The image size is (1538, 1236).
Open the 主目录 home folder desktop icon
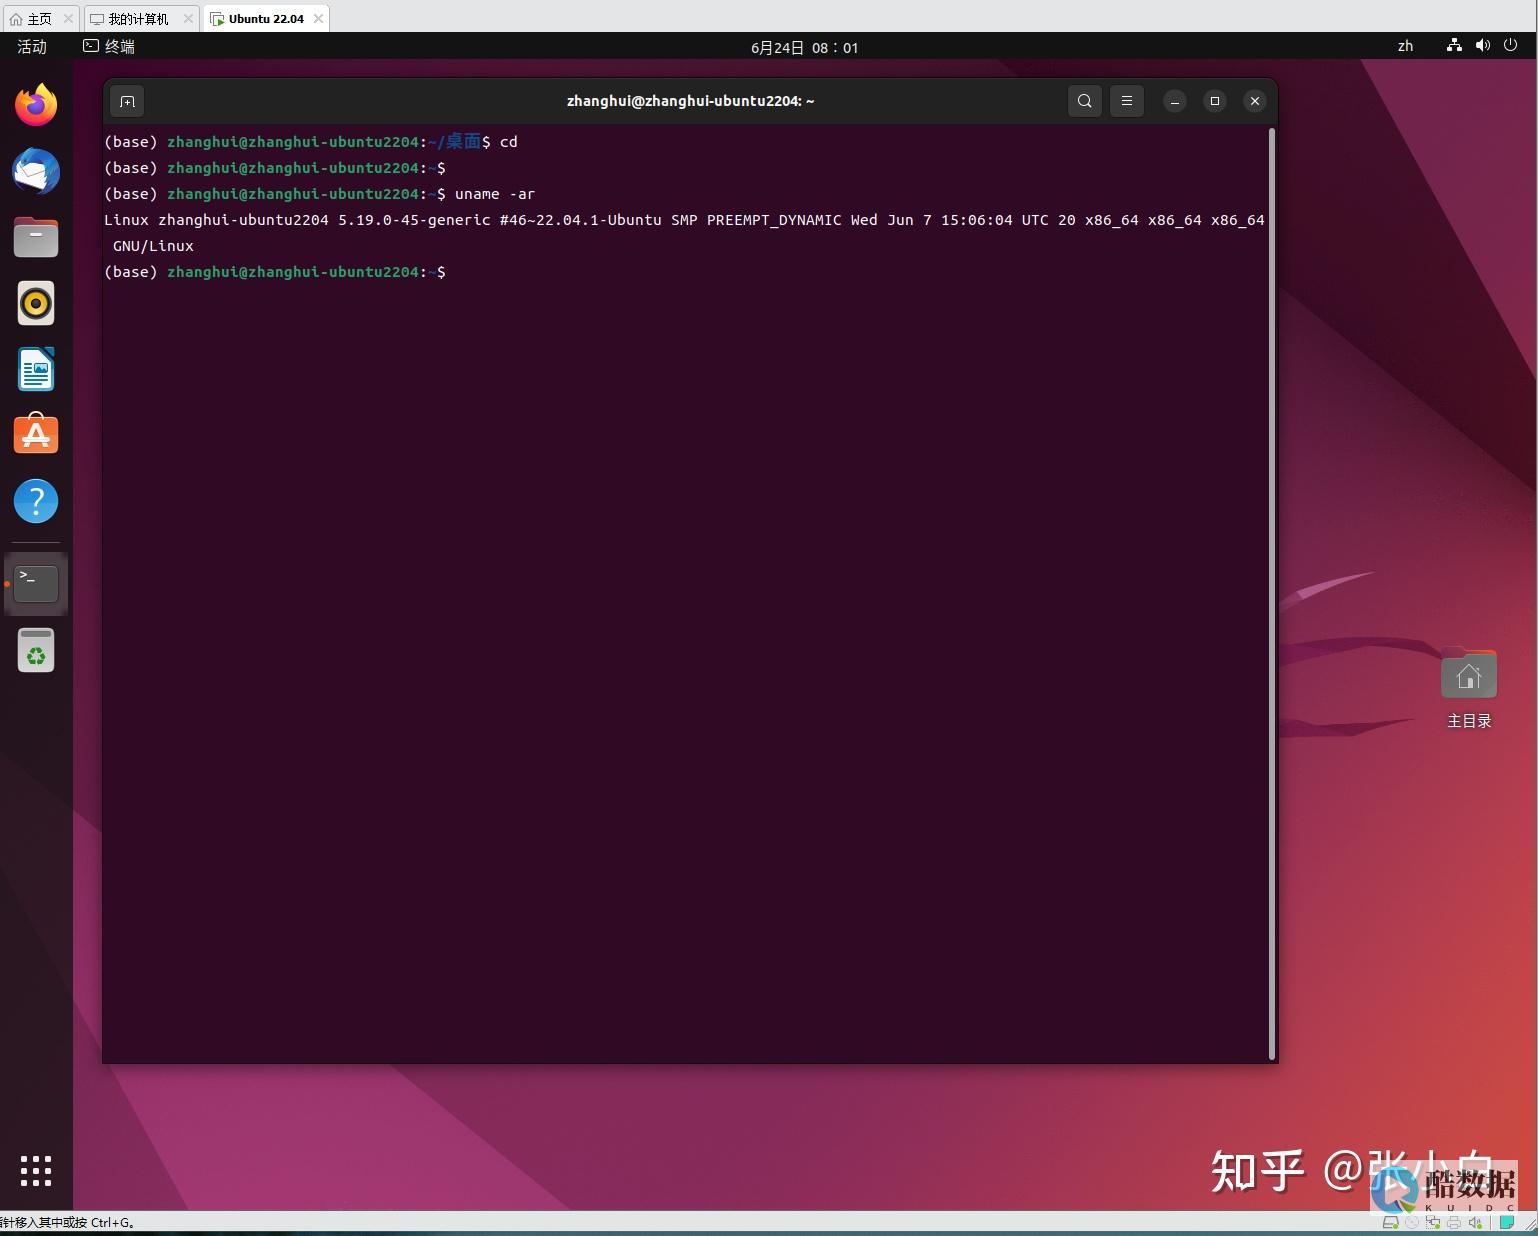pos(1469,689)
